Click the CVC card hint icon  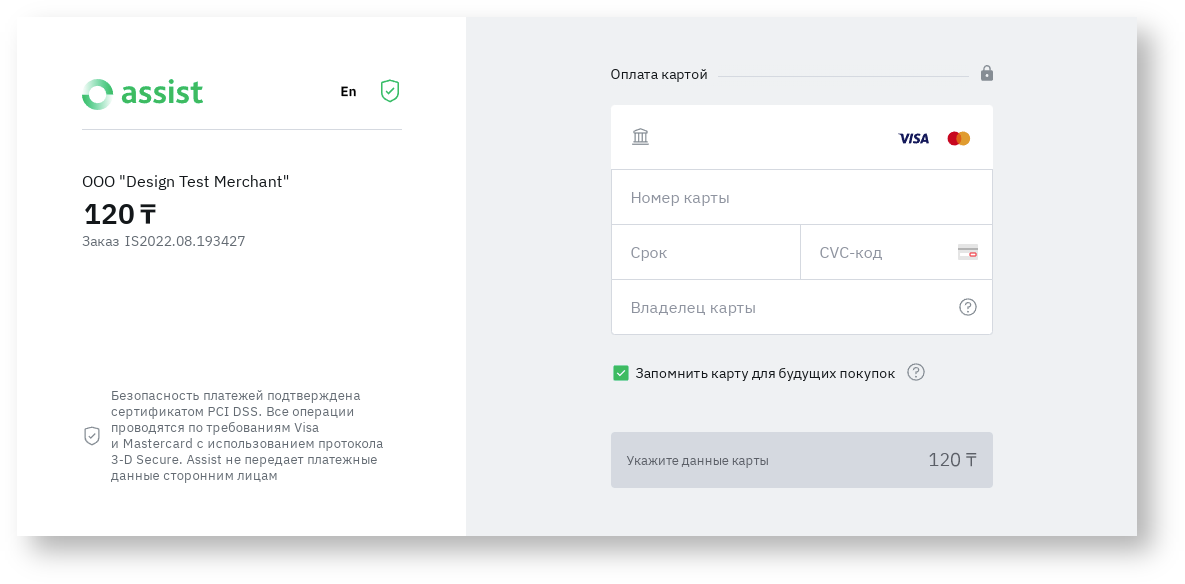pyautogui.click(x=967, y=252)
